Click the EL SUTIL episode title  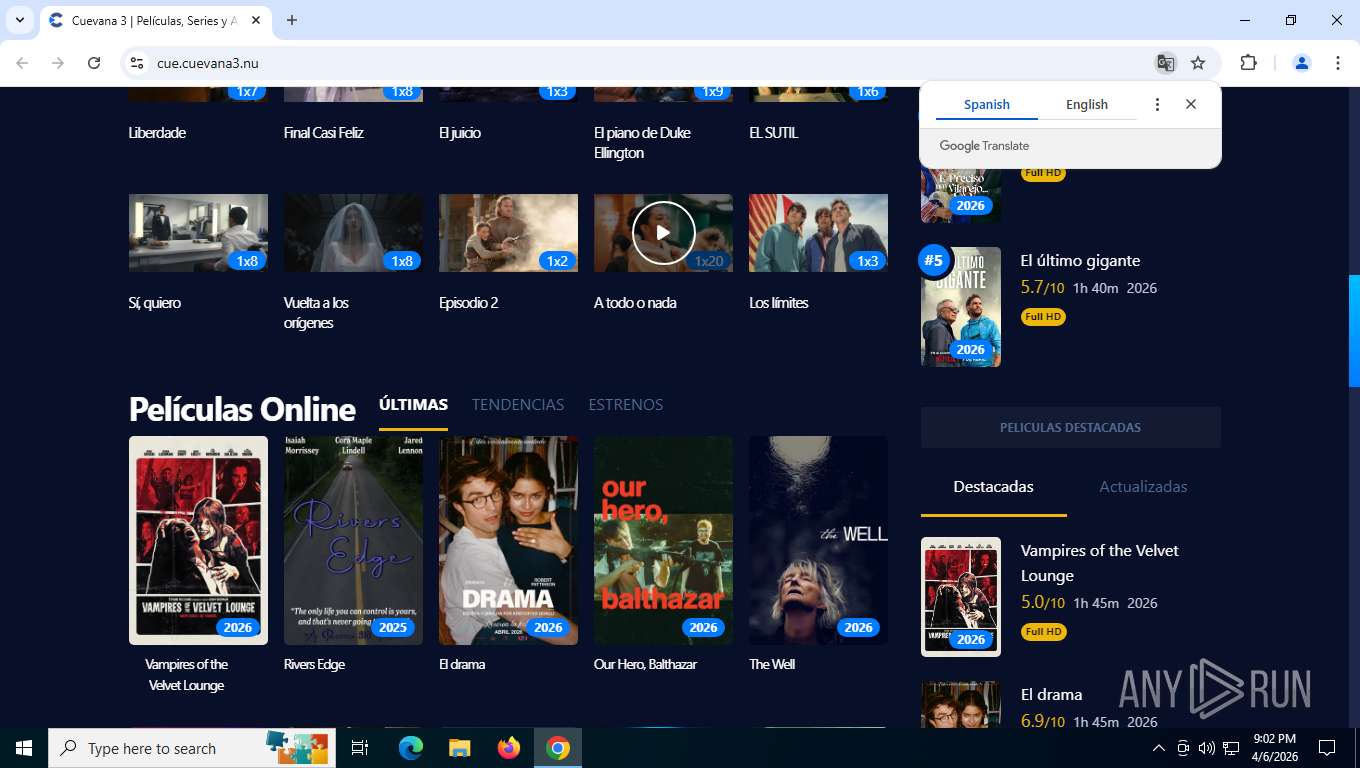pyautogui.click(x=774, y=133)
